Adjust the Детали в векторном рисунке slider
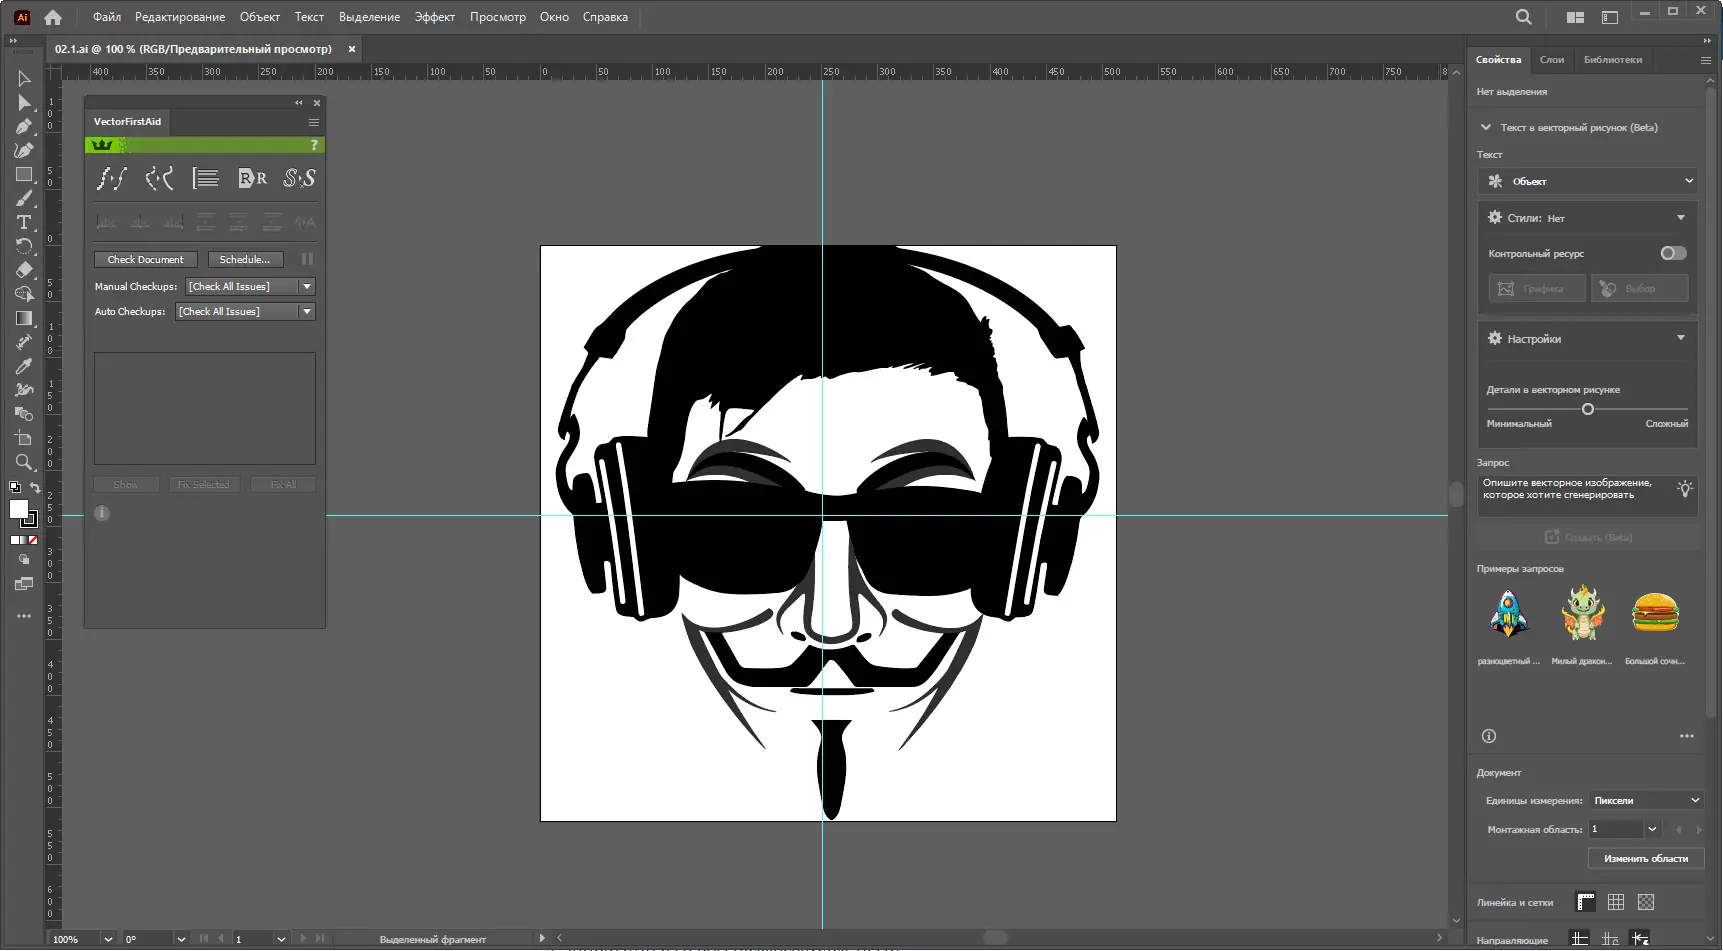The height and width of the screenshot is (951, 1723). (x=1588, y=409)
